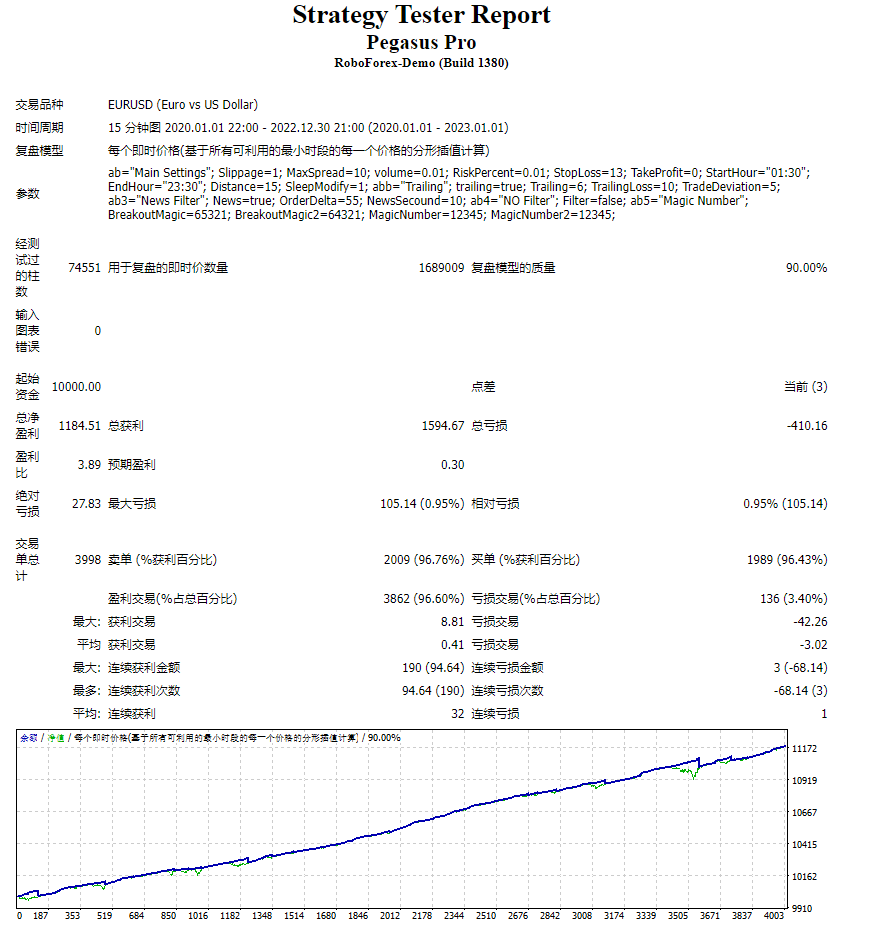Select the ticks modelled value '1689009'
This screenshot has height=927, width=872.
(442, 268)
